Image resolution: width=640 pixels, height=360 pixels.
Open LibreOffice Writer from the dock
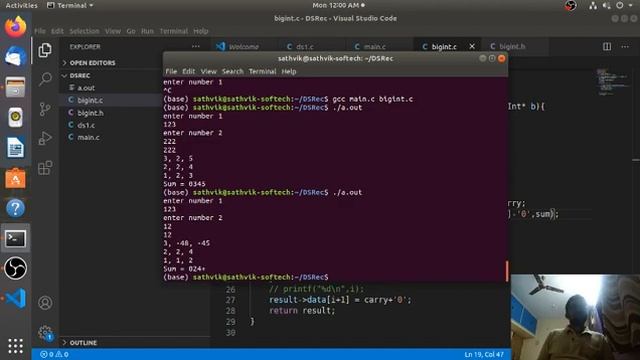[x=16, y=147]
